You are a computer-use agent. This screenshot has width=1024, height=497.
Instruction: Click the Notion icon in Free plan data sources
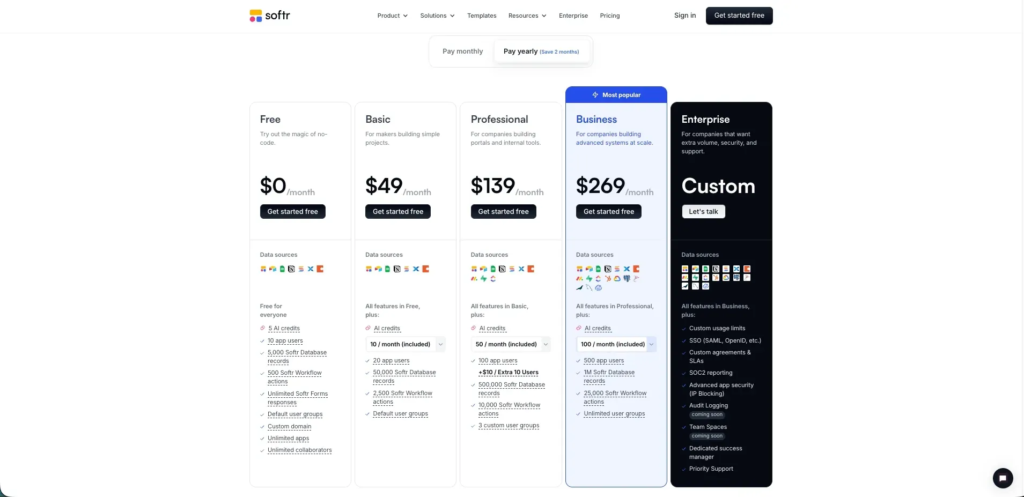pos(292,268)
